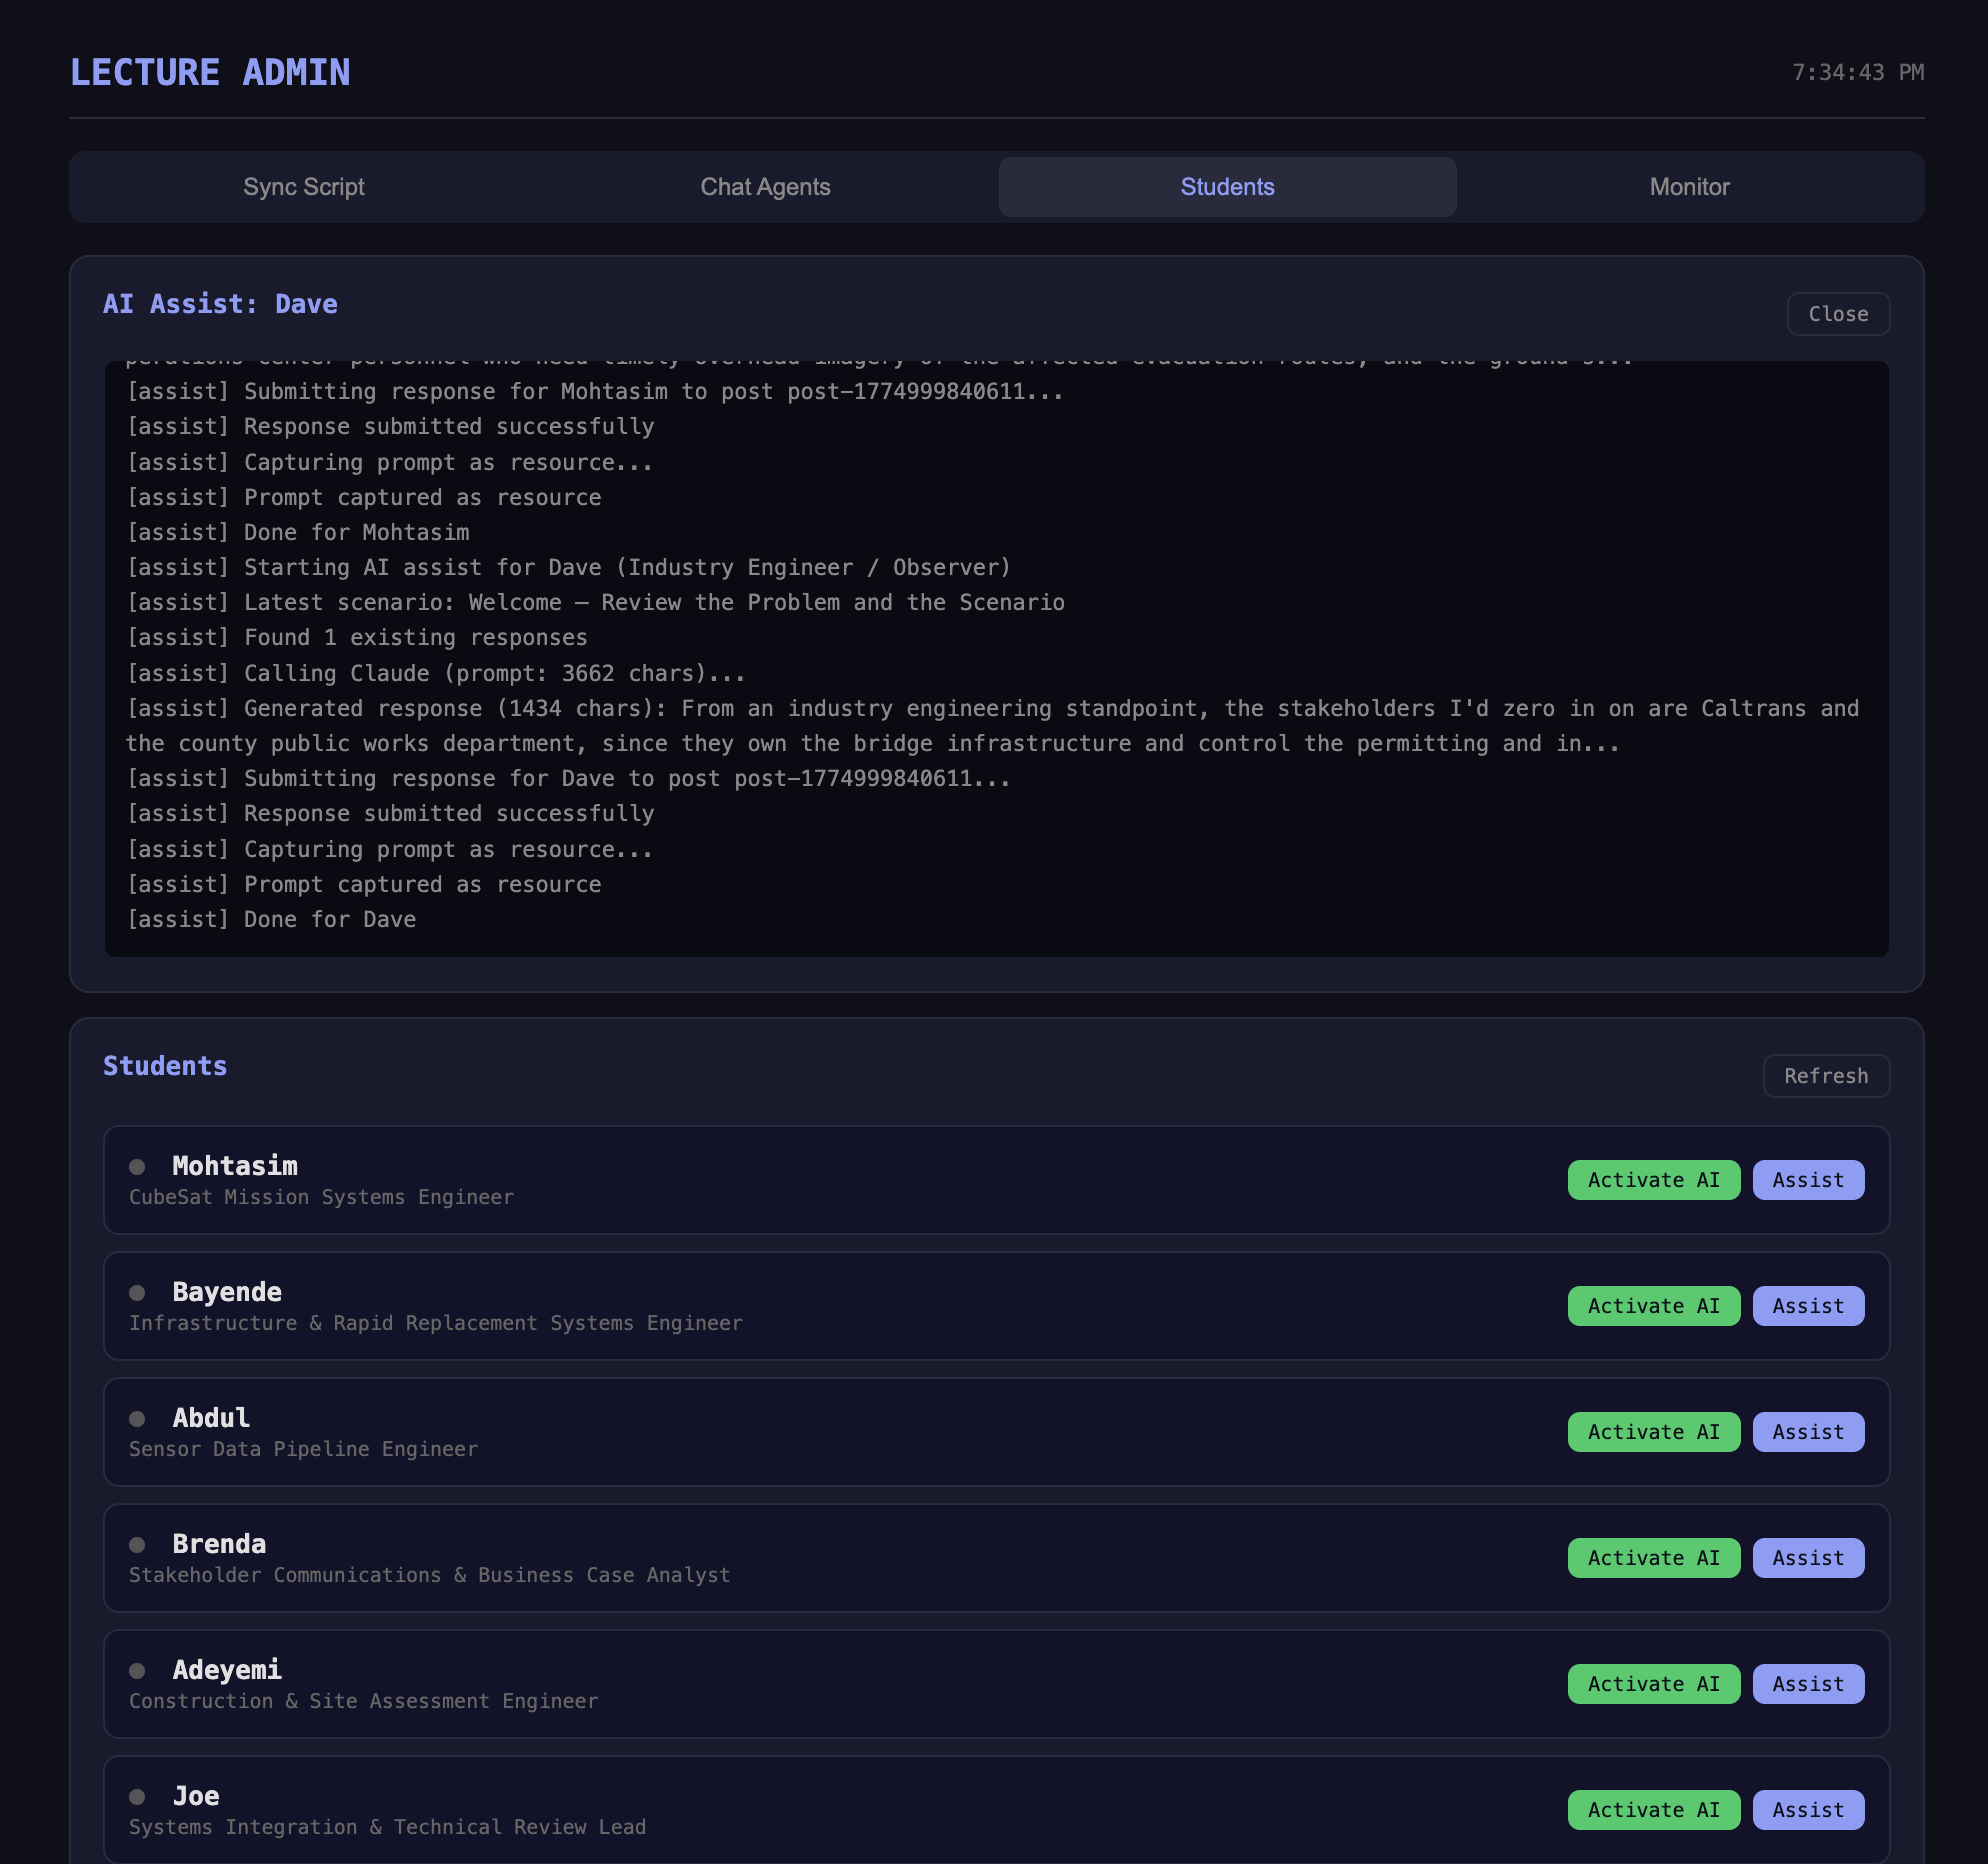The height and width of the screenshot is (1864, 1988).
Task: Run Assist for Brenda
Action: coord(1807,1558)
